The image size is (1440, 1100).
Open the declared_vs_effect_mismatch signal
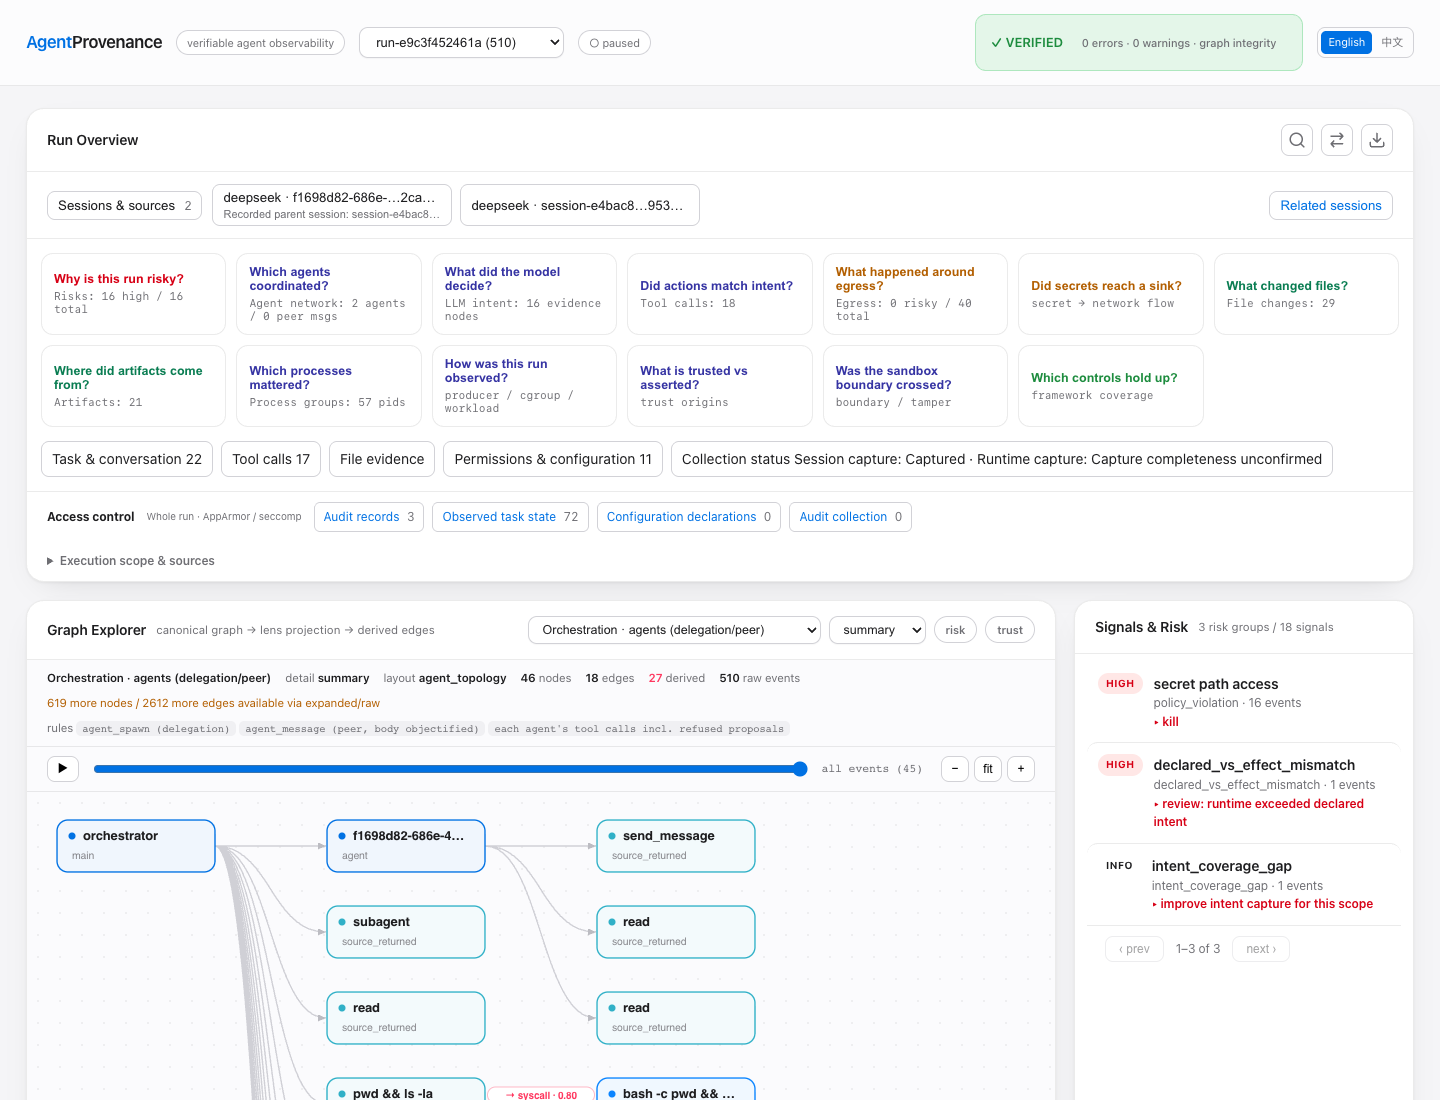click(1244, 793)
